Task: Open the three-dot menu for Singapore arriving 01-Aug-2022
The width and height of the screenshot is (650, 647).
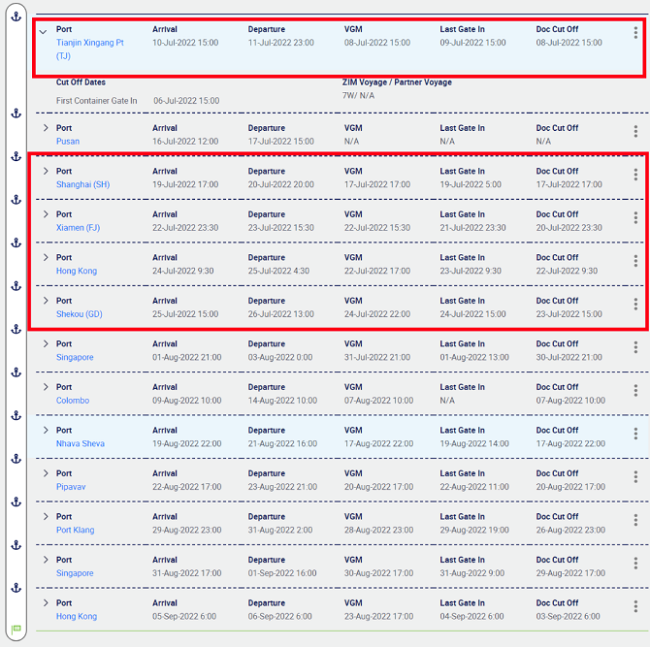Action: point(635,347)
